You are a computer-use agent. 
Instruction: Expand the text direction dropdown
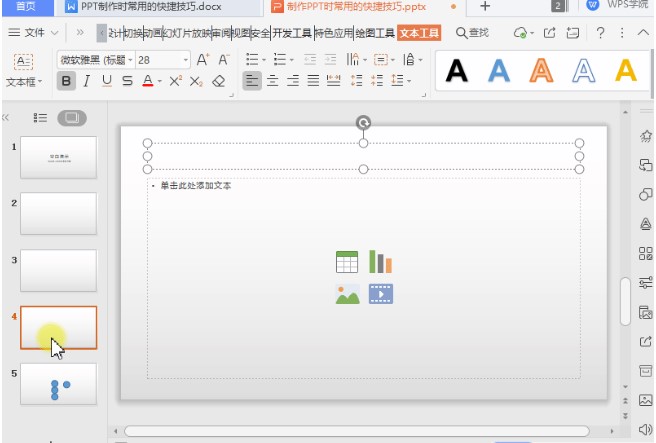(365, 60)
